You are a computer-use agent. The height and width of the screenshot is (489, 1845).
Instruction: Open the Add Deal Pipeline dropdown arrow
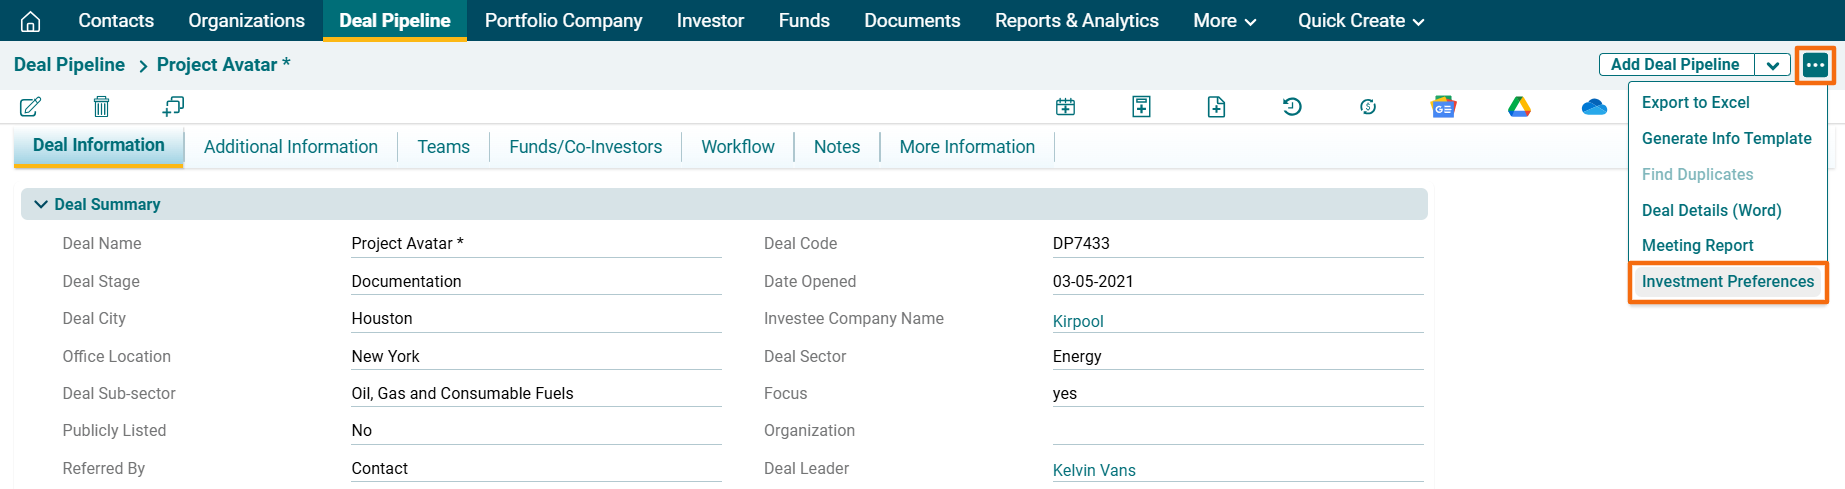click(x=1772, y=65)
